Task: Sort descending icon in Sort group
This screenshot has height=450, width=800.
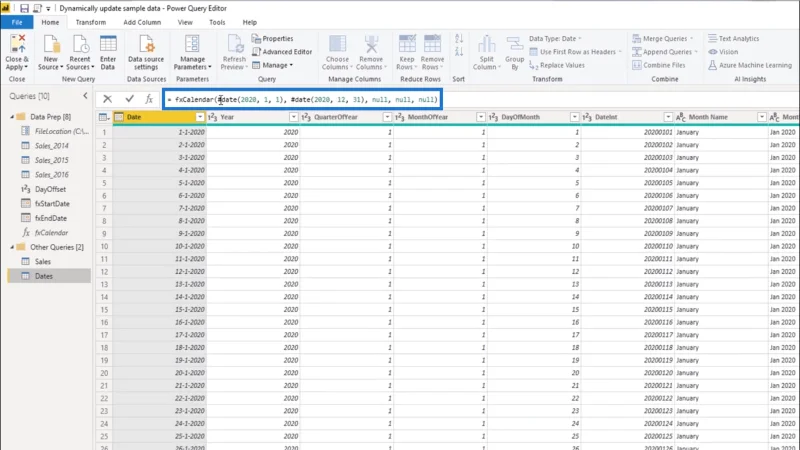Action: tap(459, 52)
